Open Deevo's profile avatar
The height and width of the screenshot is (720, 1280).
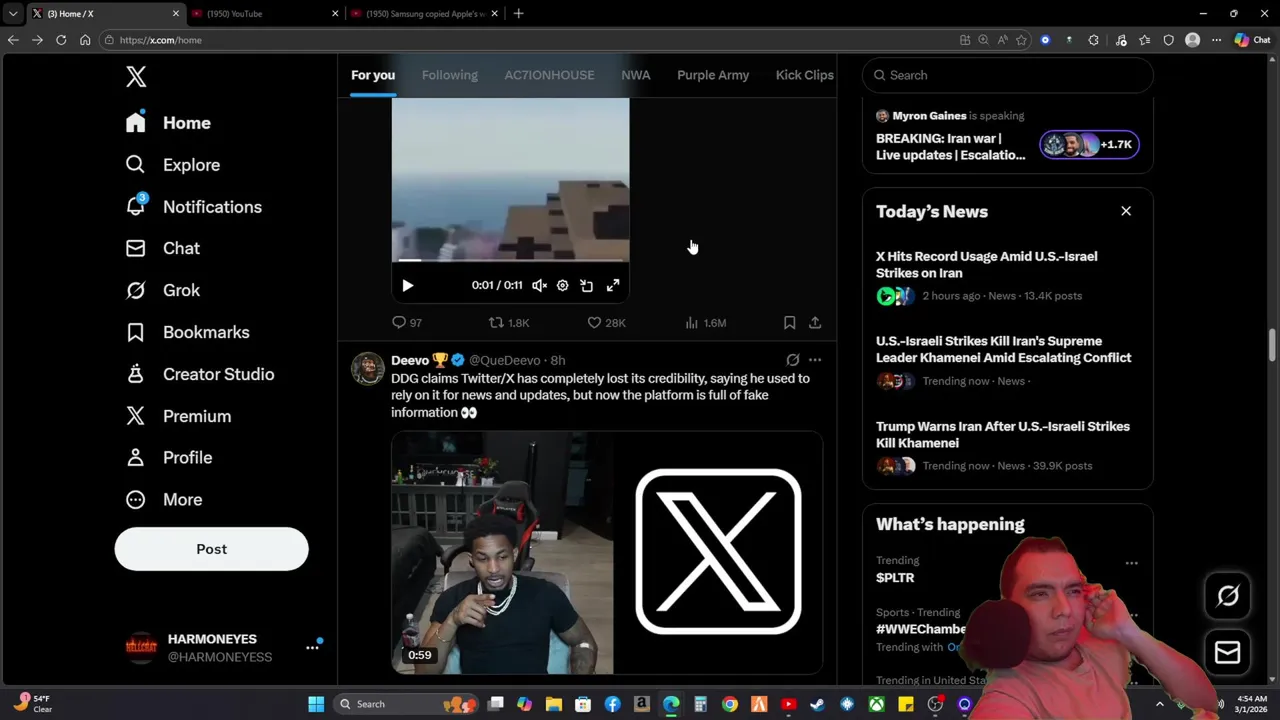point(367,369)
